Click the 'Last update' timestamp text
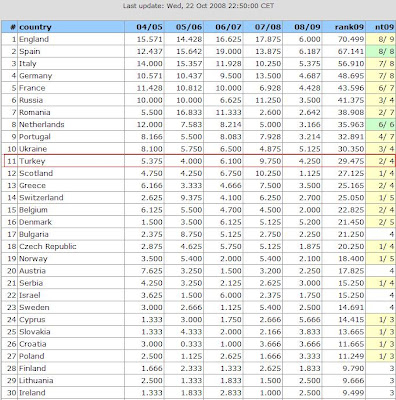The height and width of the screenshot is (400, 396). coord(198,6)
